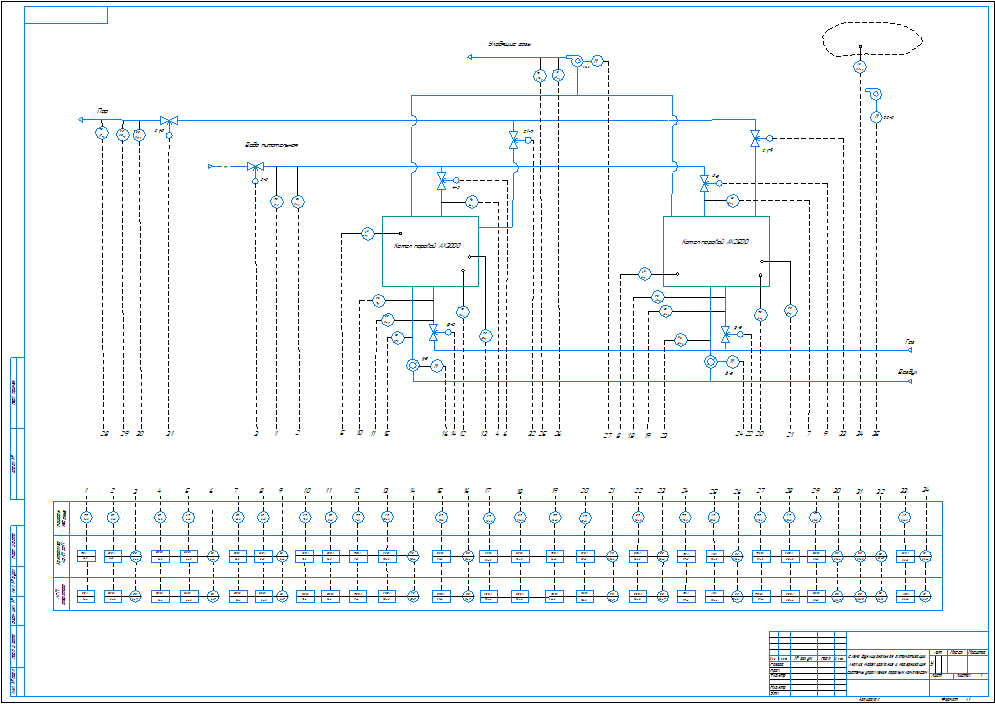The image size is (995, 704).
Task: Click the burner double-circle under left boiler
Action: click(412, 367)
